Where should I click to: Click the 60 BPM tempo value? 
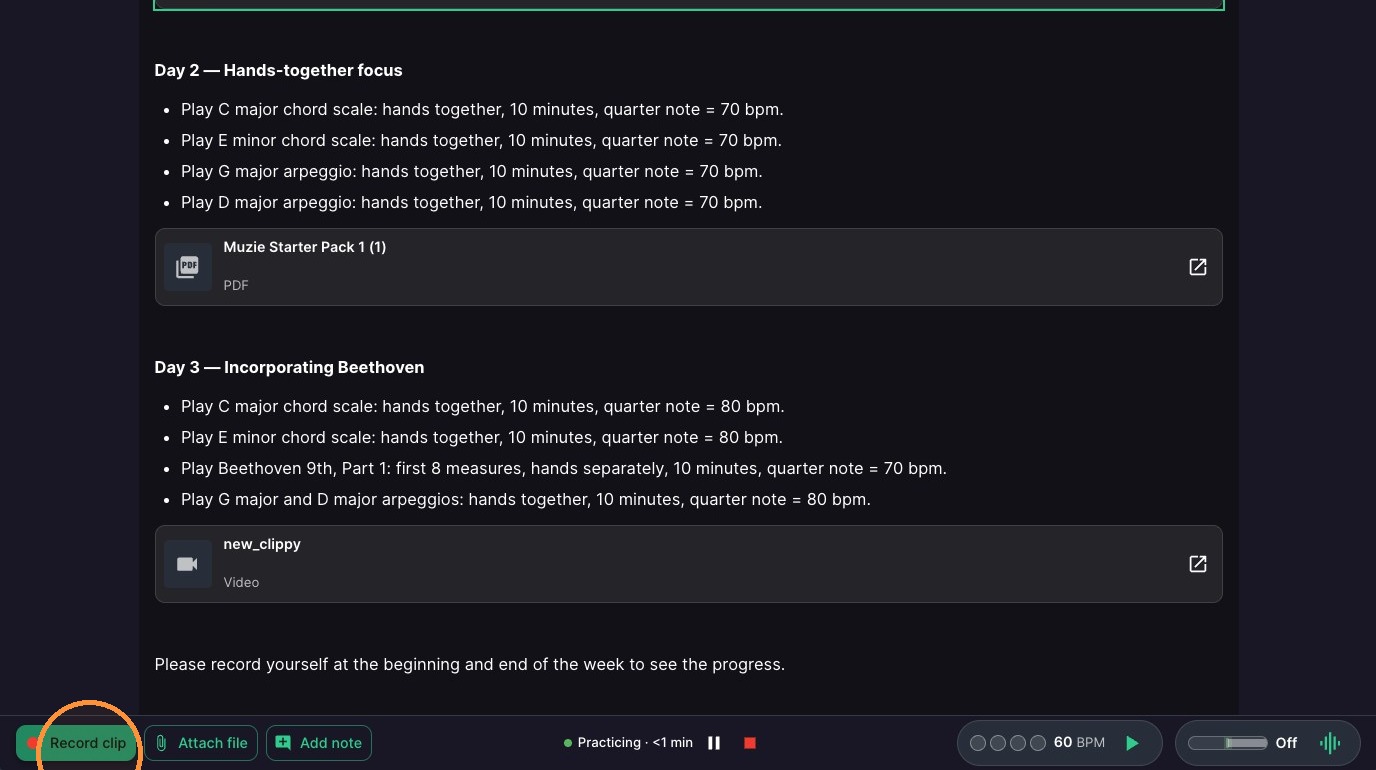(x=1079, y=743)
